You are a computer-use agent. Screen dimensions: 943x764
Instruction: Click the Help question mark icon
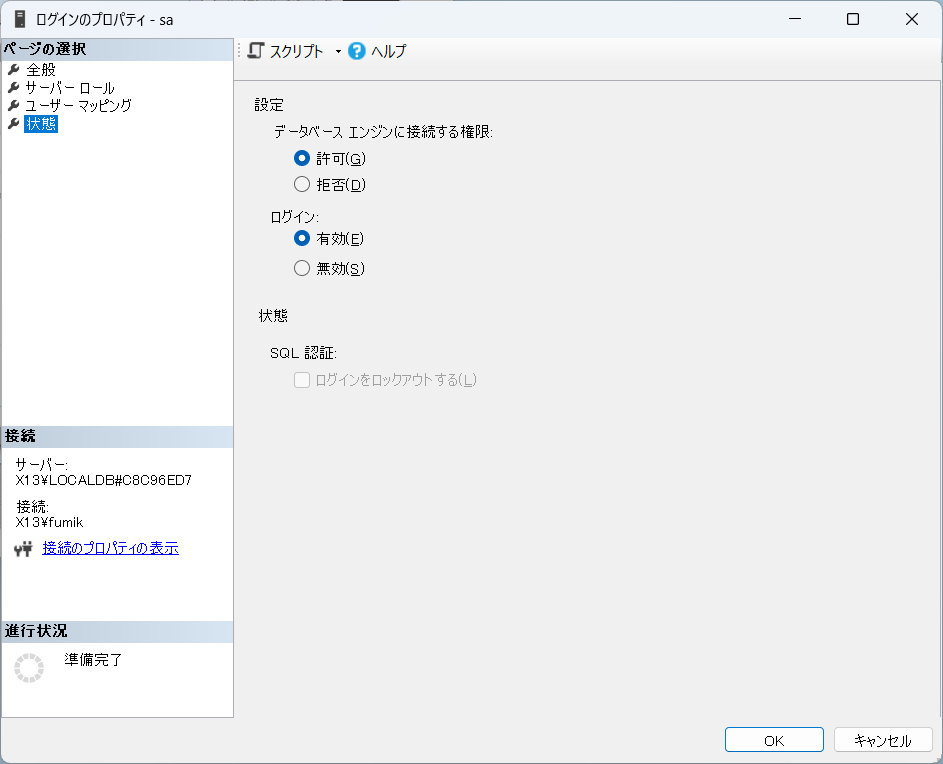point(357,51)
